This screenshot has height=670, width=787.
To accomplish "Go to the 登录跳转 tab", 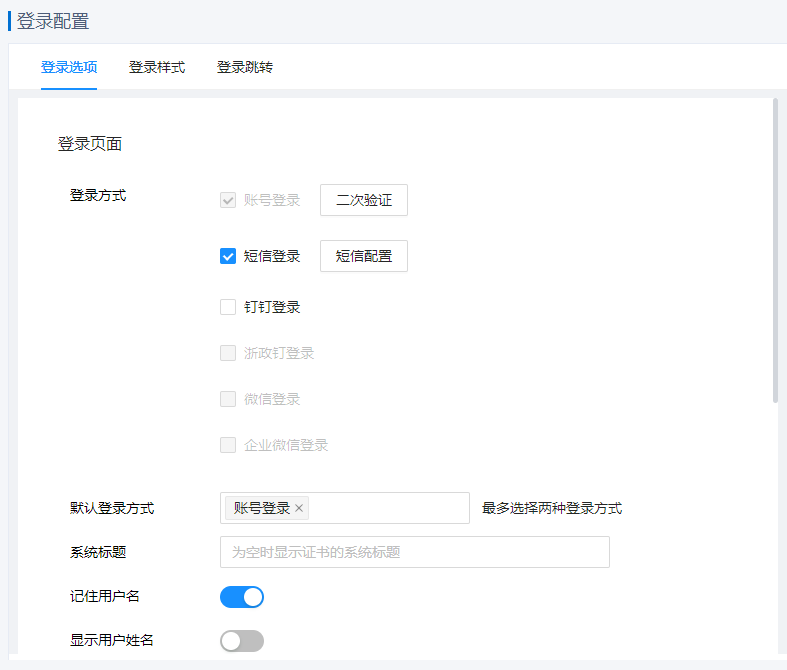I will pyautogui.click(x=245, y=68).
